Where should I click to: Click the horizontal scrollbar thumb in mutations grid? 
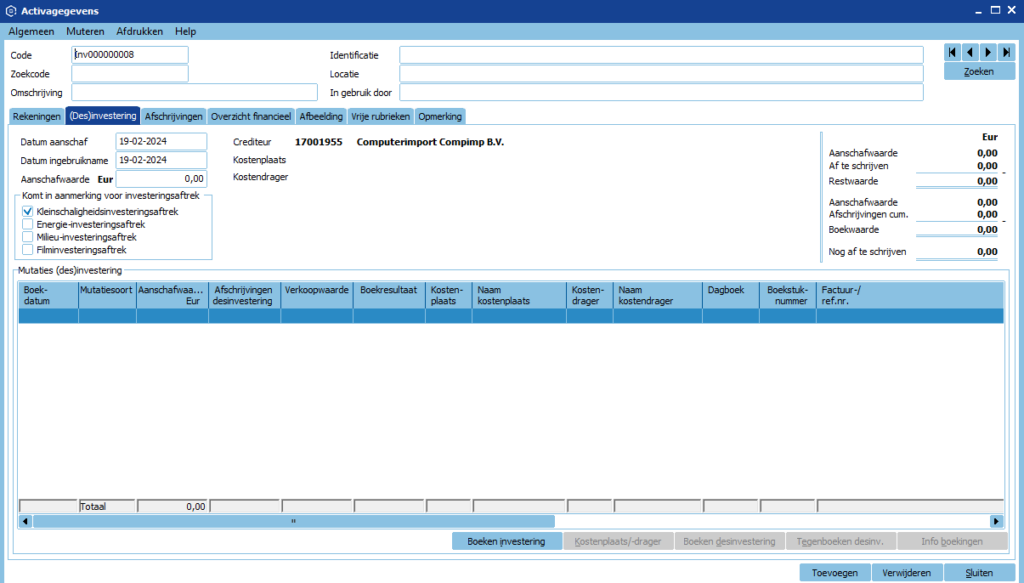tap(293, 521)
